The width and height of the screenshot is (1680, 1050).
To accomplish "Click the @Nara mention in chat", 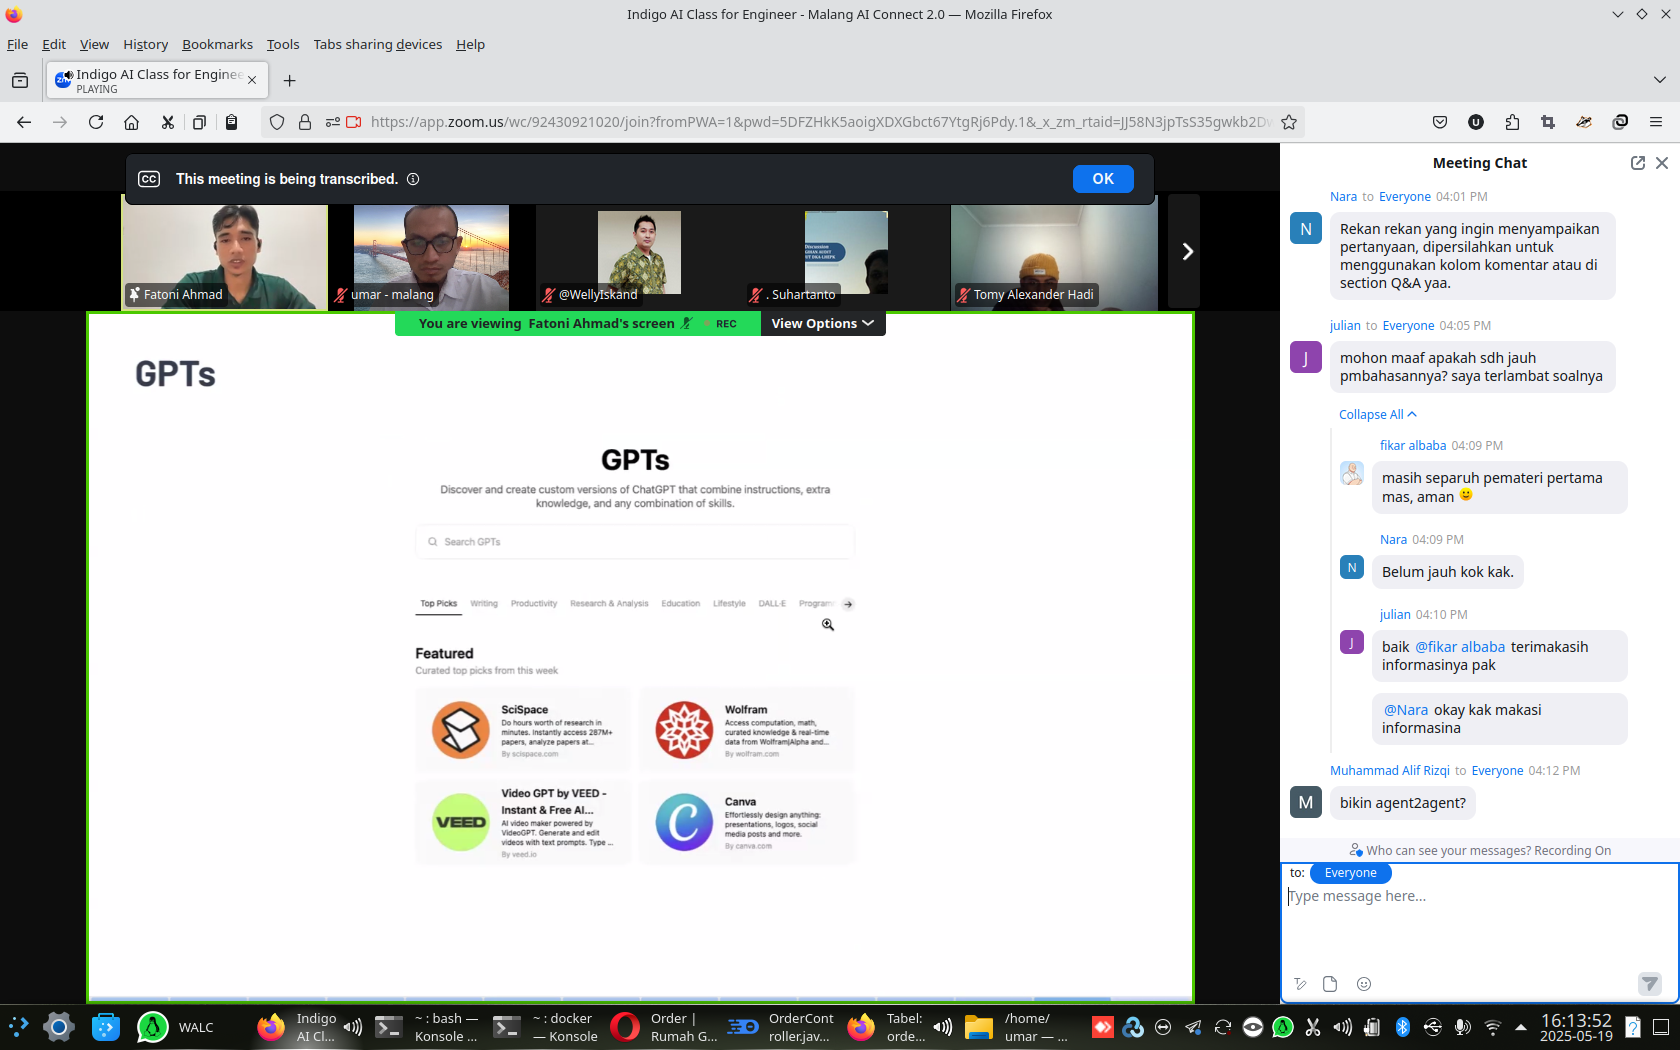I will tap(1406, 710).
